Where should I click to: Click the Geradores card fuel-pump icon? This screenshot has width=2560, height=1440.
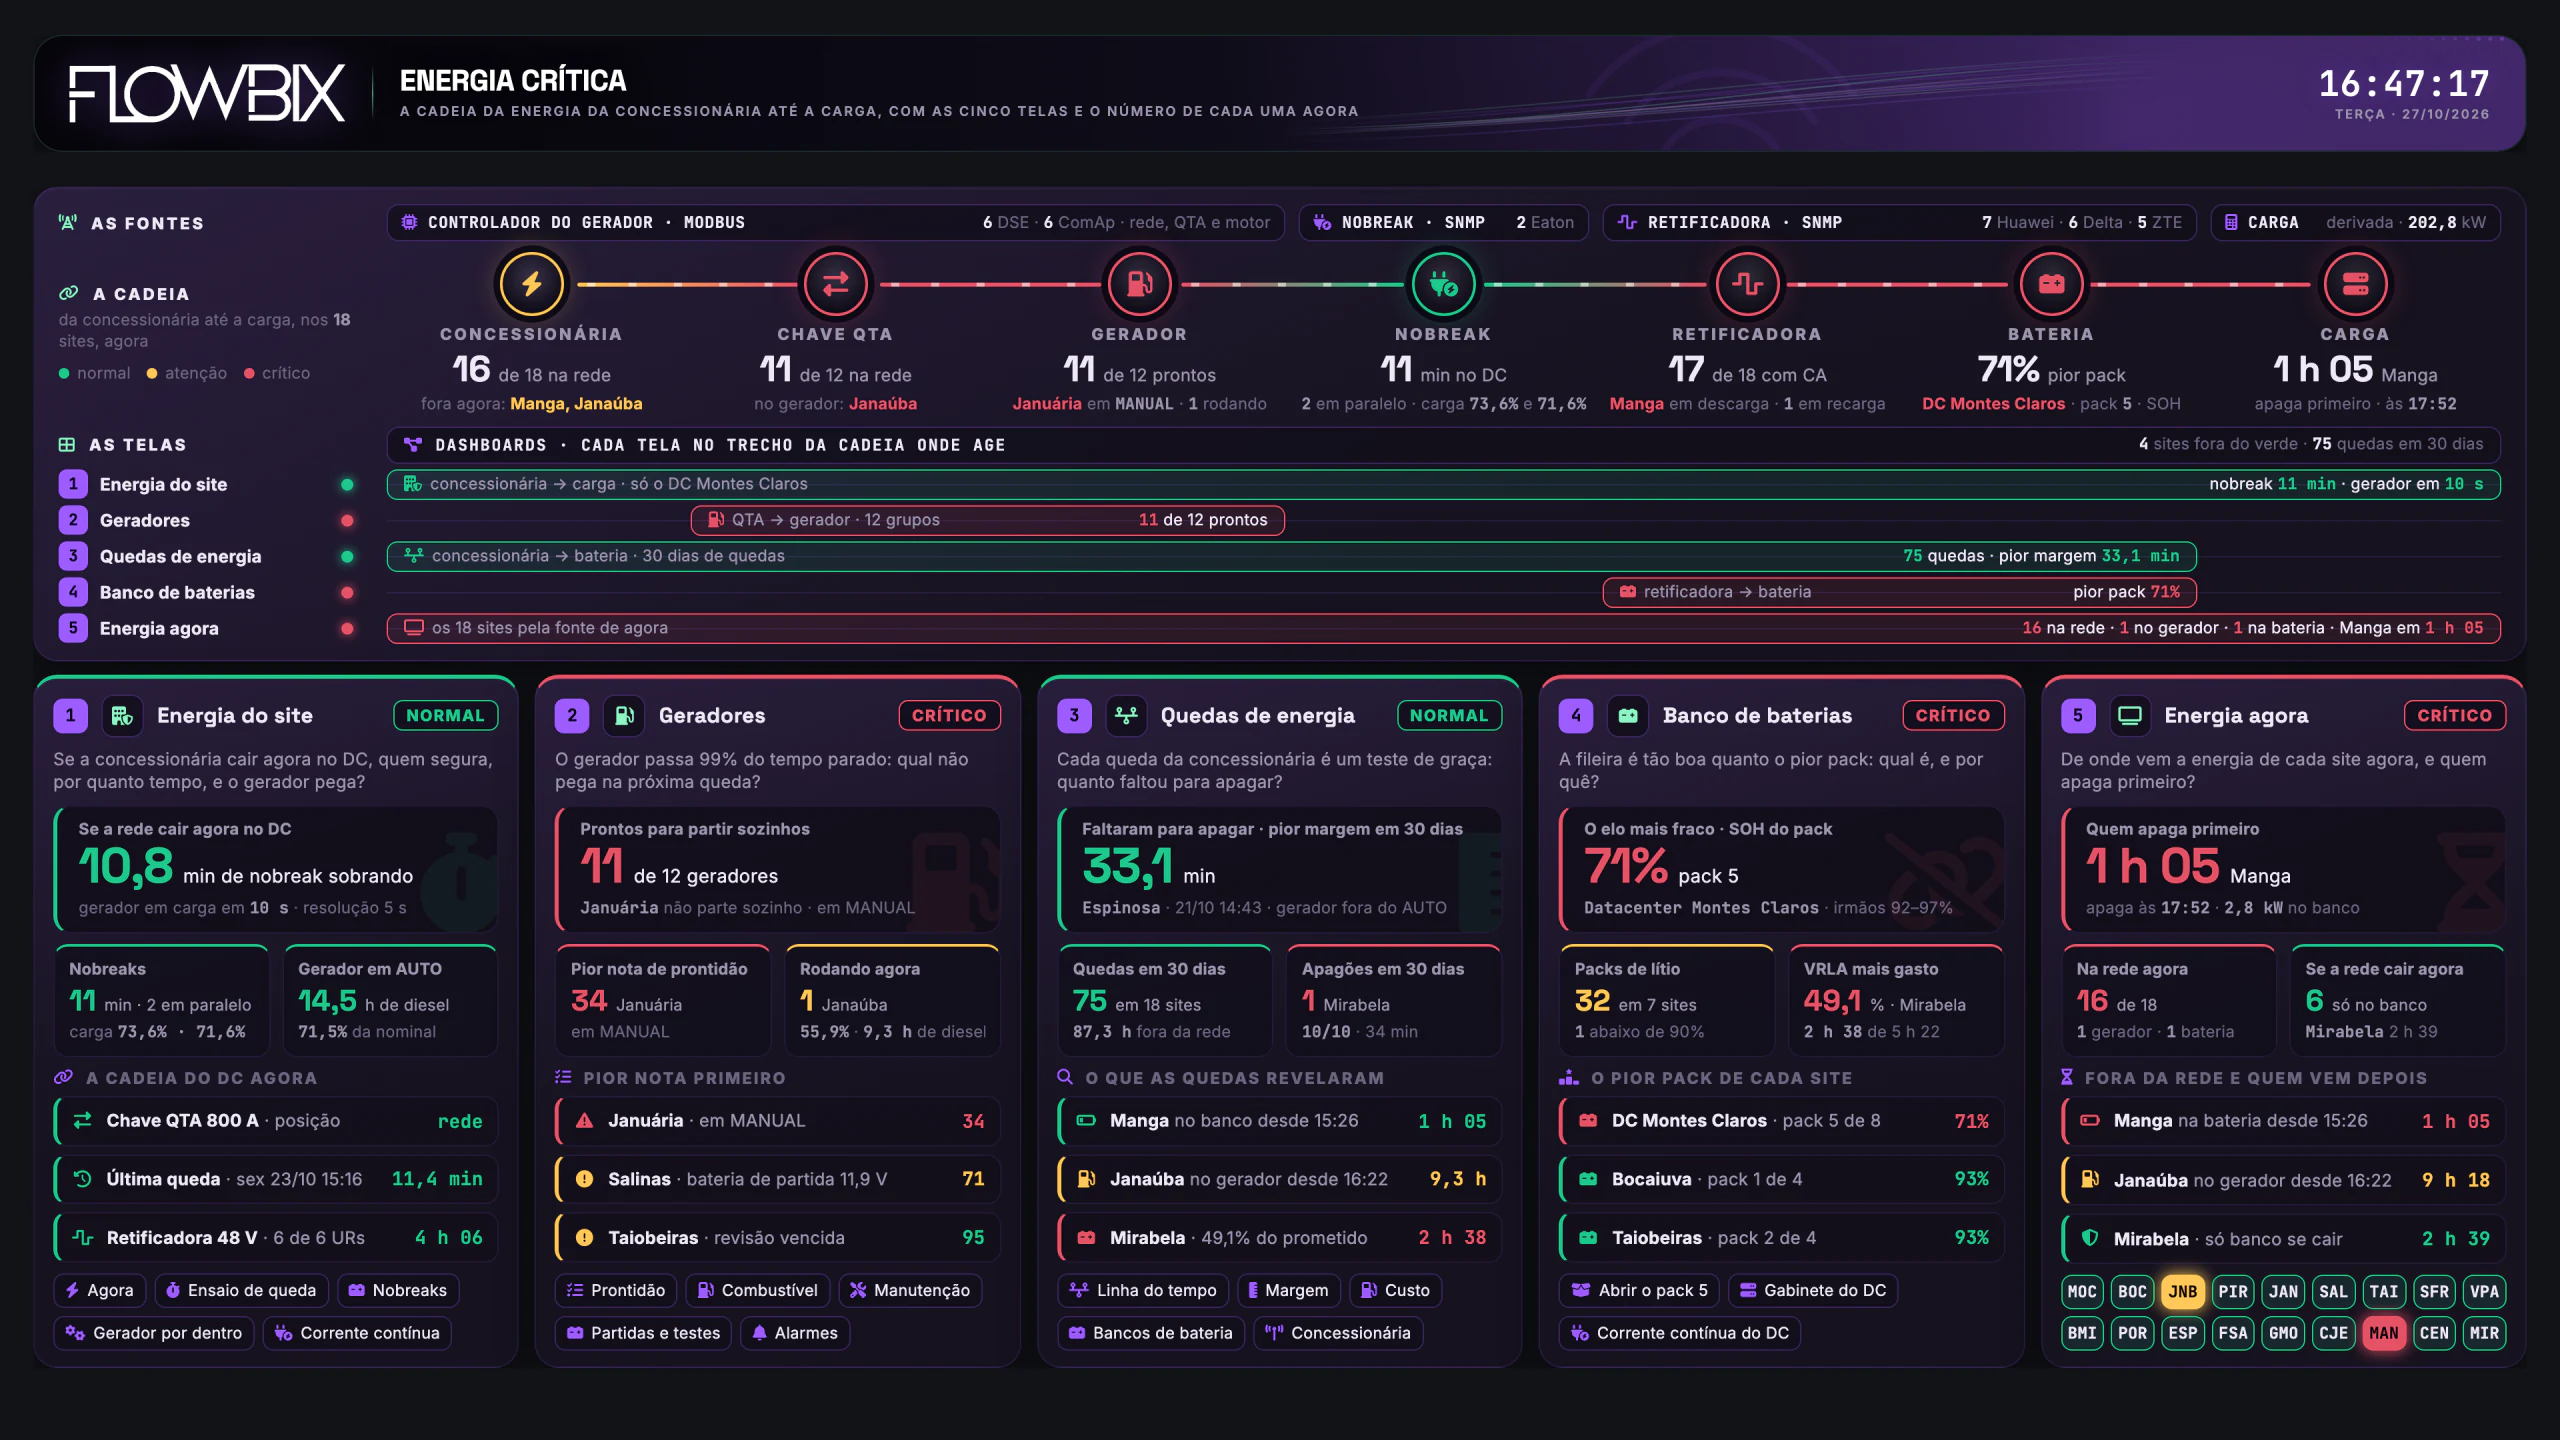point(624,715)
